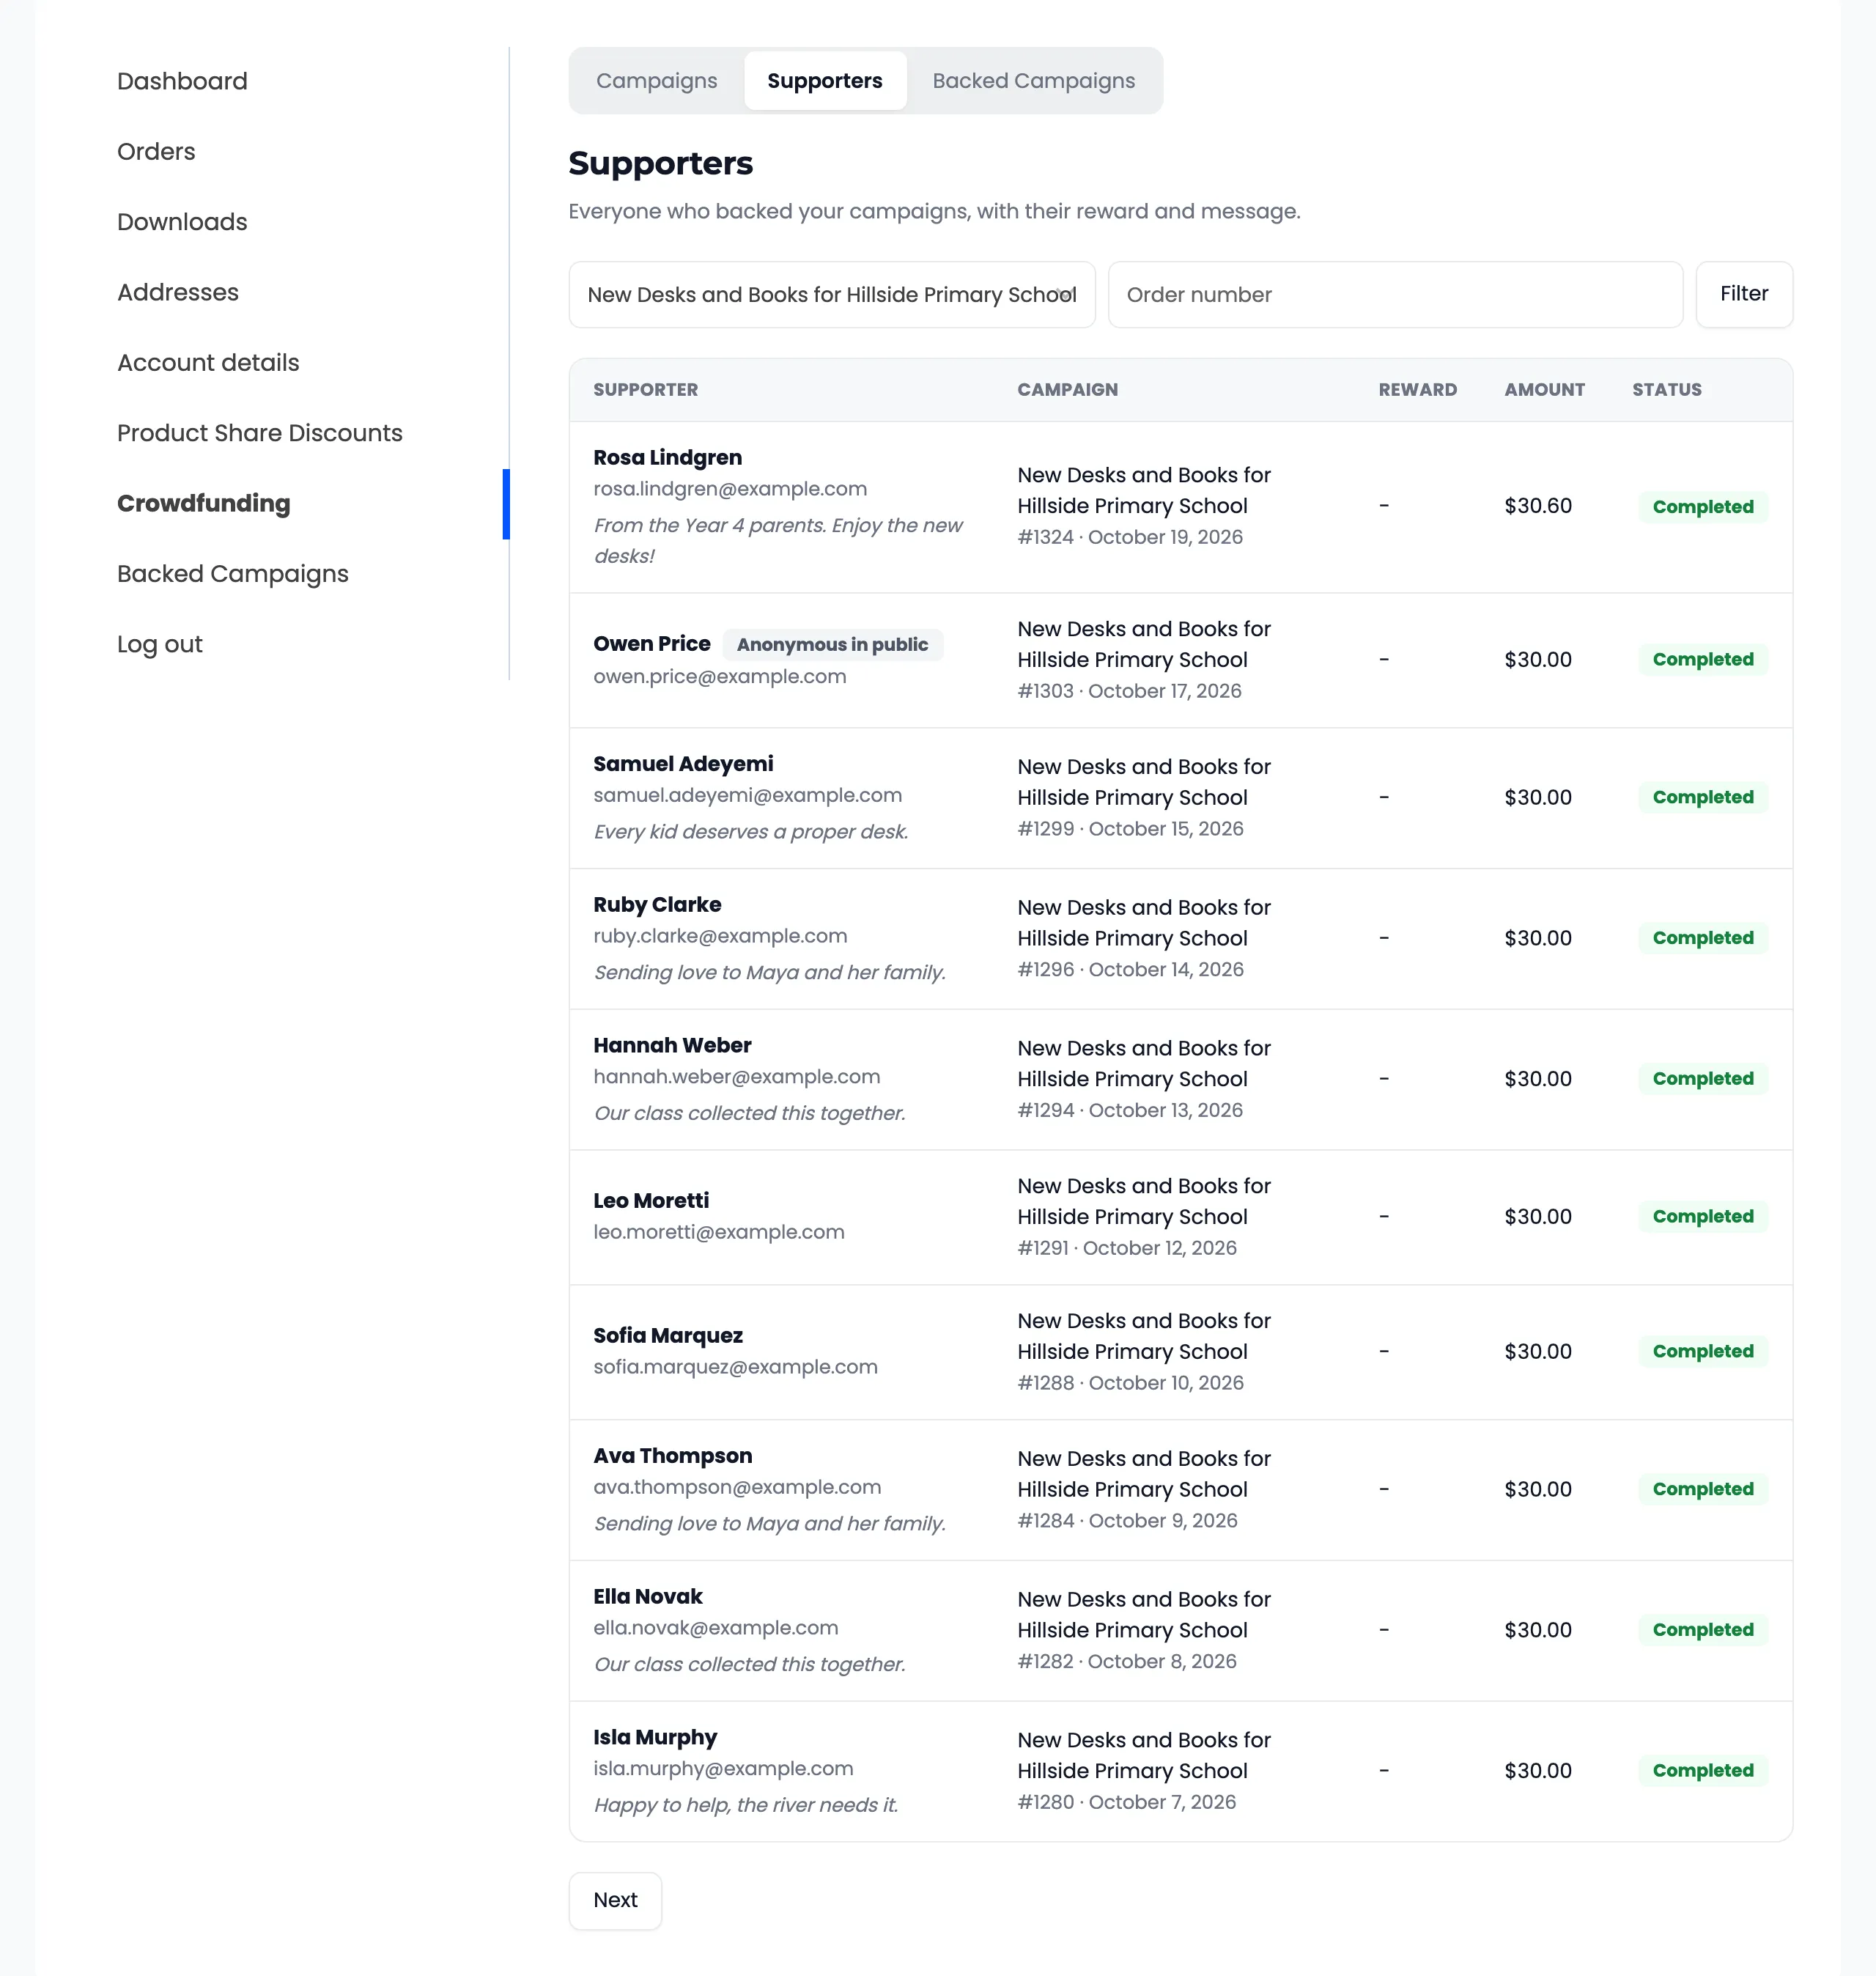Click order #1303 · October 17, 2026
1876x1976 pixels.
pyautogui.click(x=1129, y=691)
